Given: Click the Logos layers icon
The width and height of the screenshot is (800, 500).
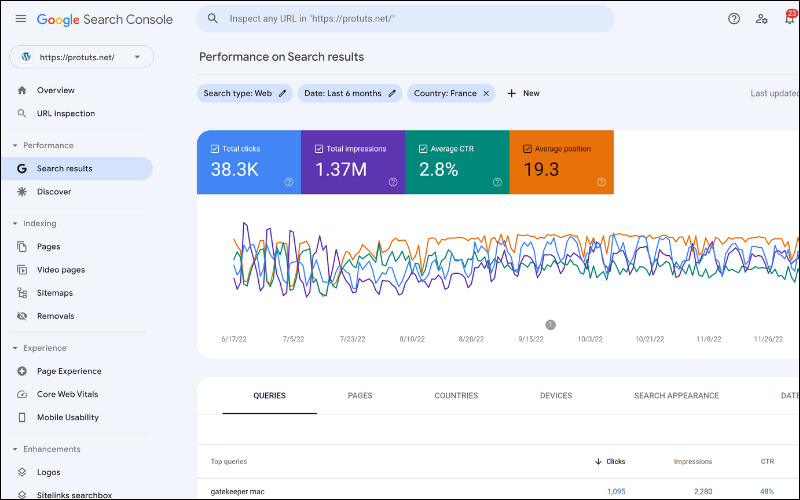Looking at the screenshot, I should click(x=22, y=472).
